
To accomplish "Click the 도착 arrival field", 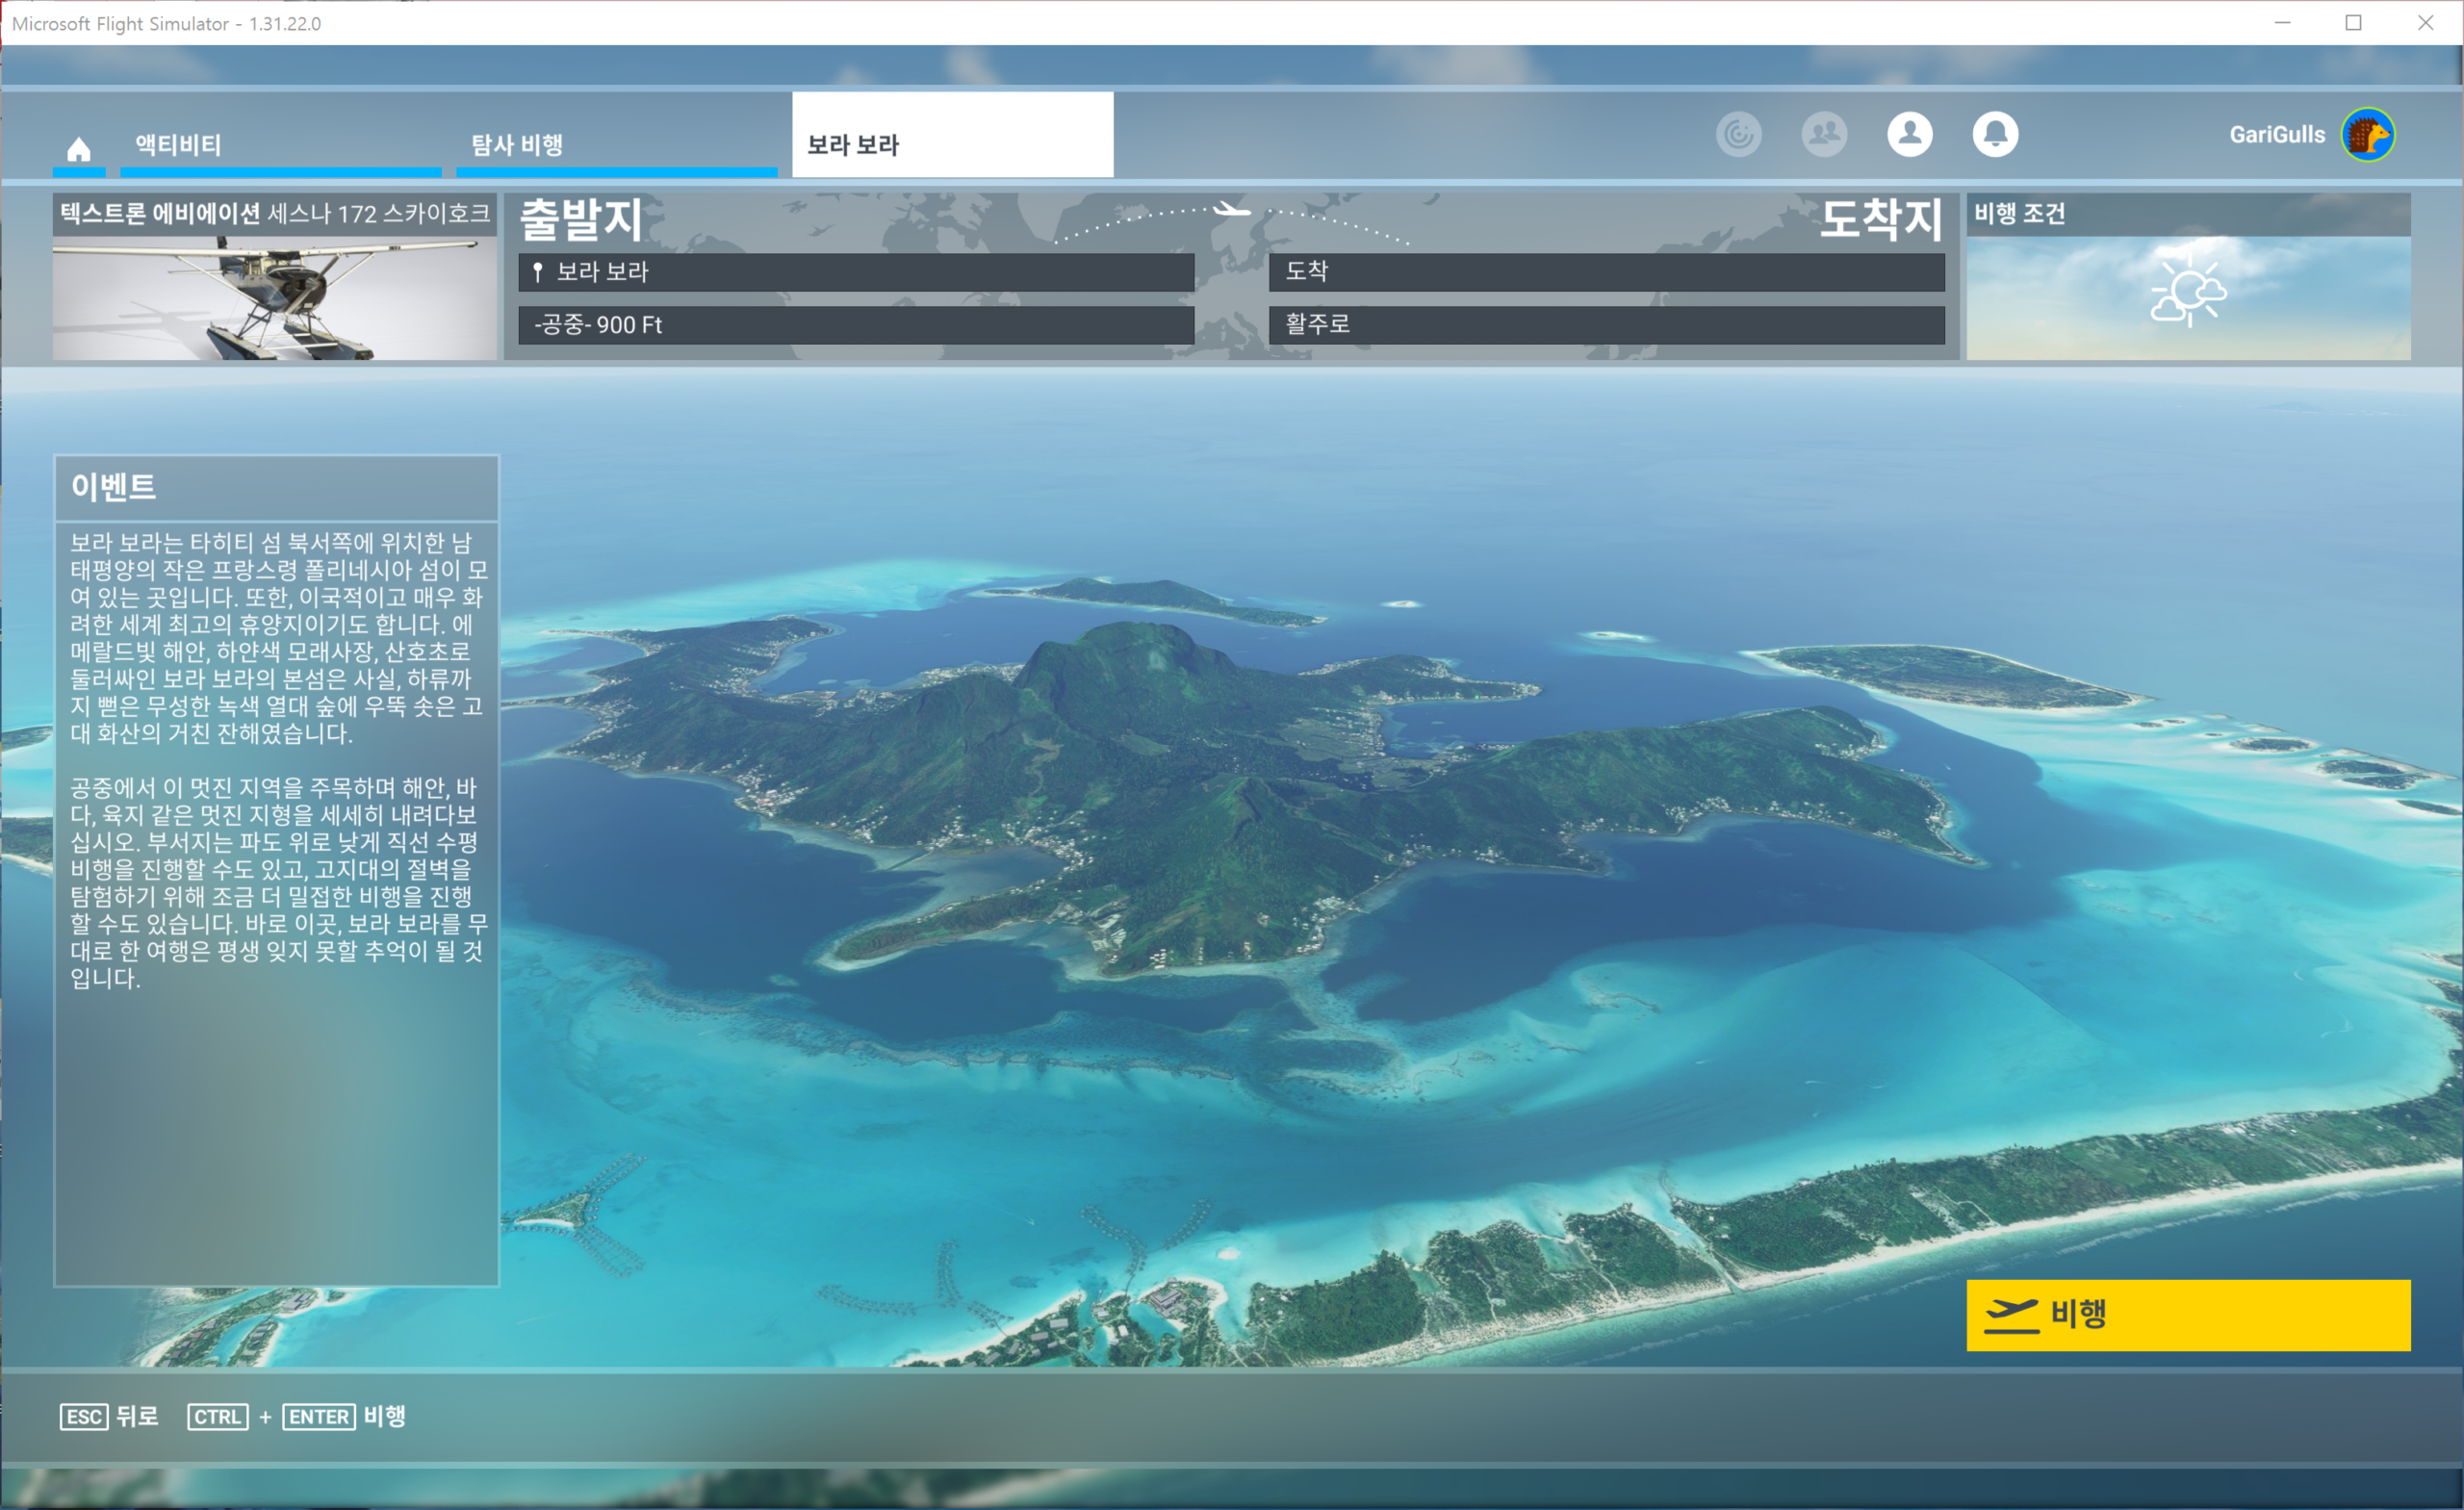I will click(1606, 271).
